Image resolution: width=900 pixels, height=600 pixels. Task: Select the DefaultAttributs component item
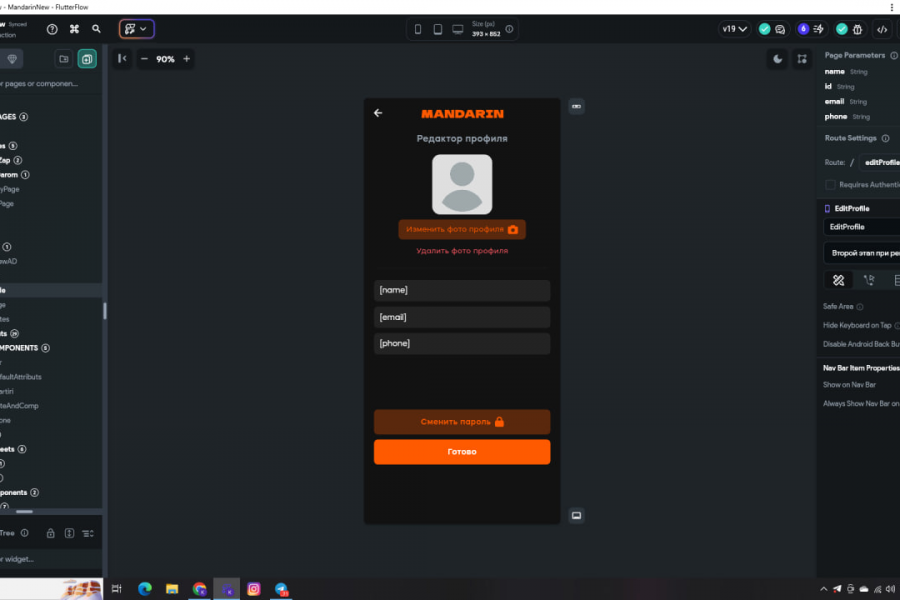(x=21, y=377)
